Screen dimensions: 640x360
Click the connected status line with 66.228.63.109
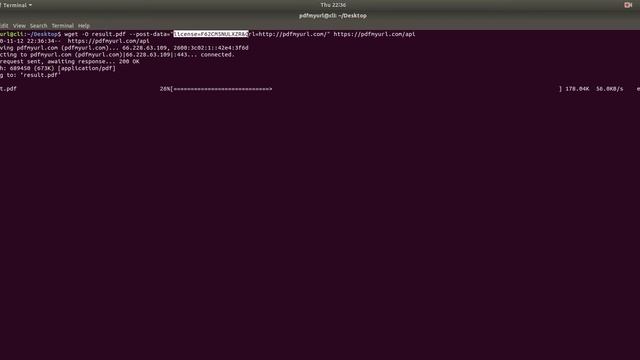[117, 55]
